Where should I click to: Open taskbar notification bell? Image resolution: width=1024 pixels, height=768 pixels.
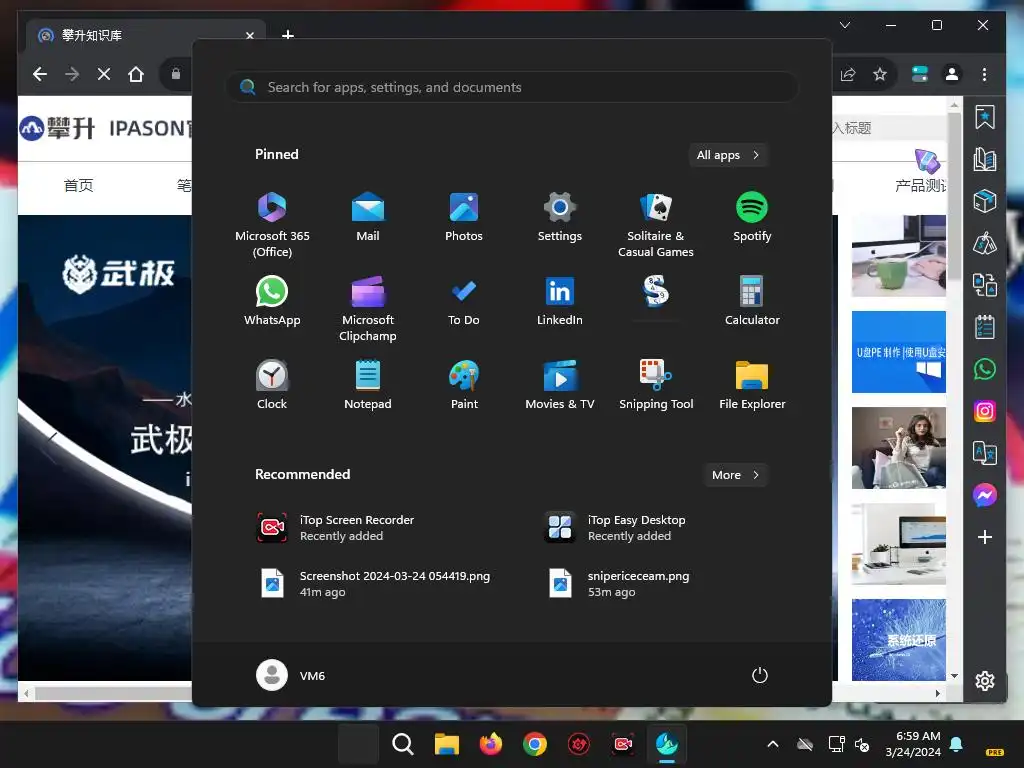[957, 744]
